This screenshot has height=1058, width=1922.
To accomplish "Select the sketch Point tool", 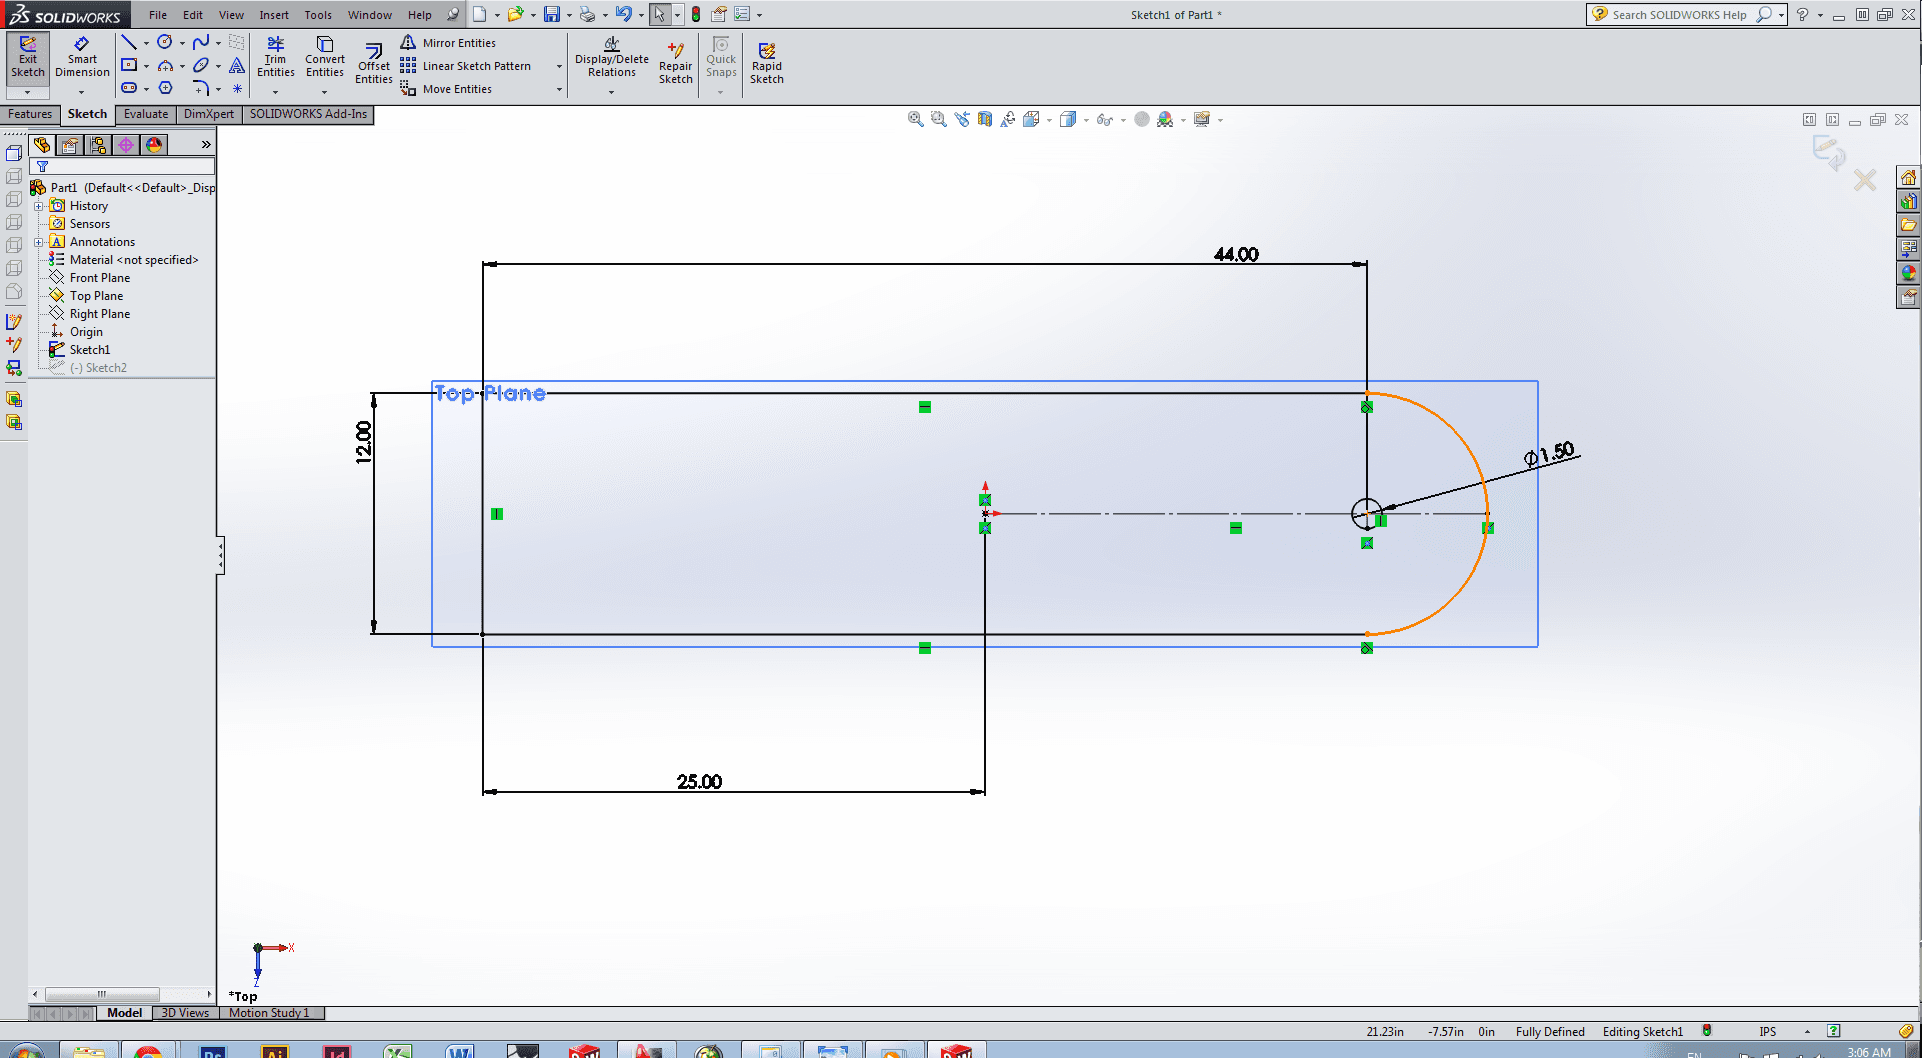I will pos(237,88).
